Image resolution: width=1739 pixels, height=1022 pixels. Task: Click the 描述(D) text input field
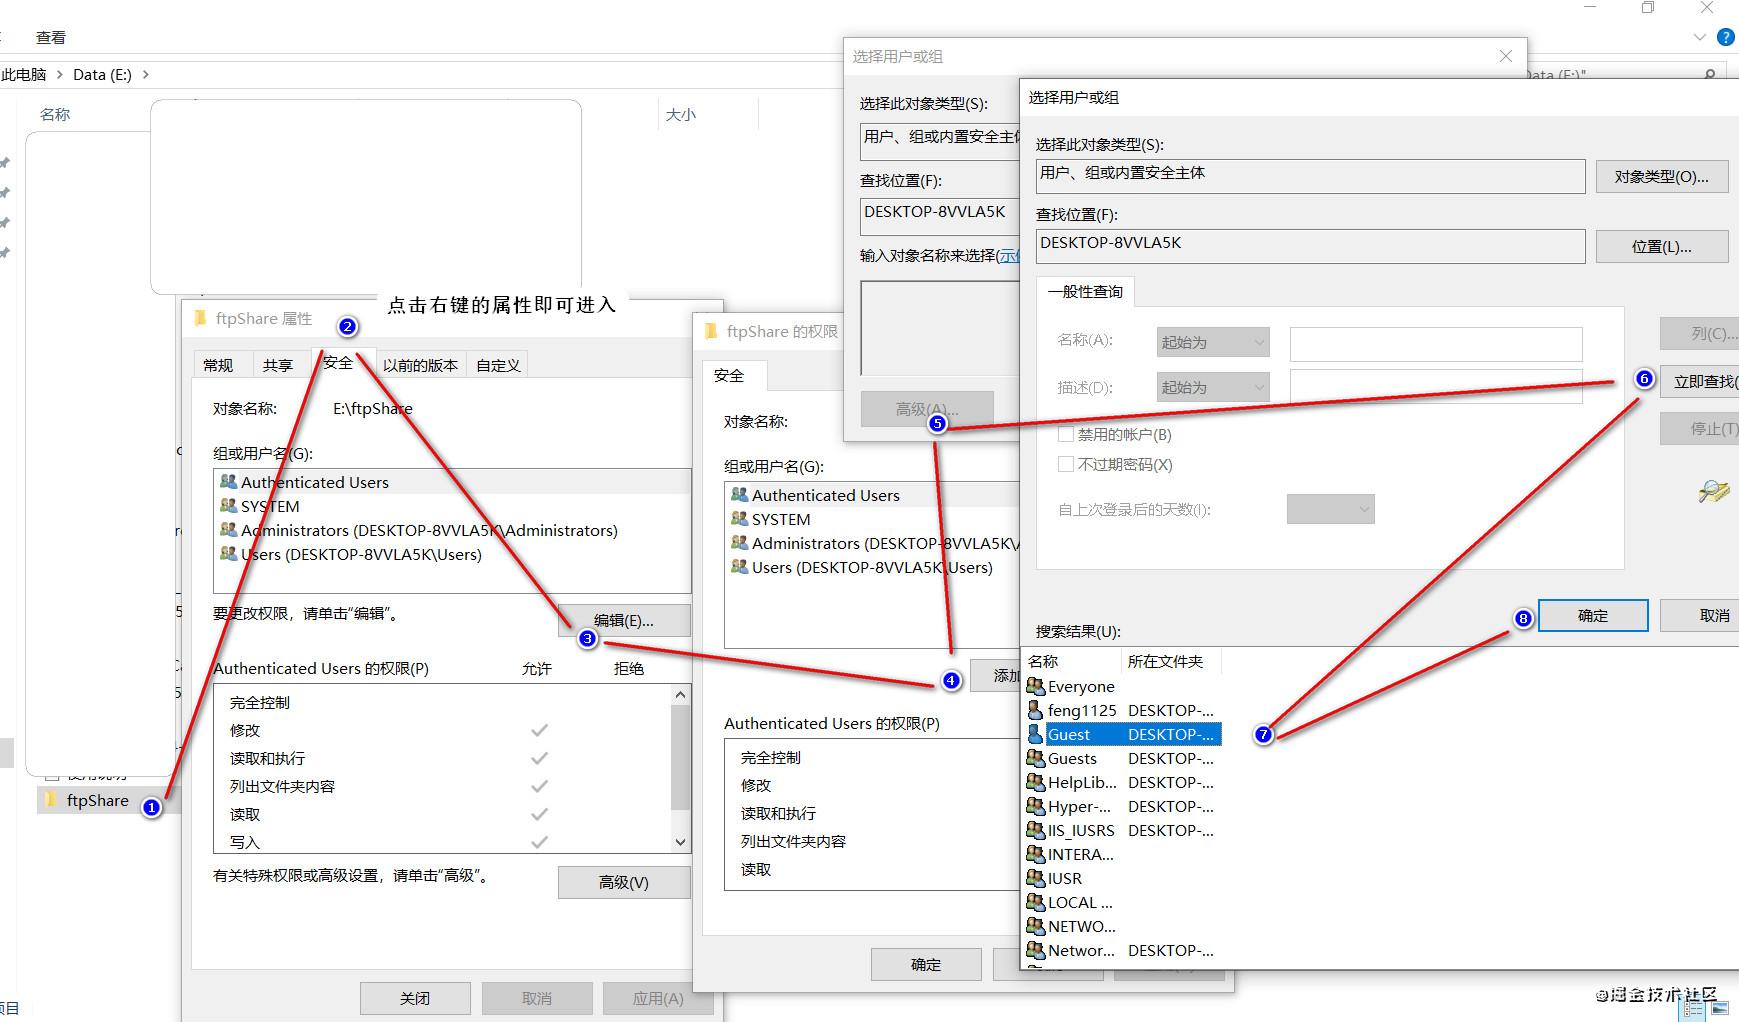pos(1436,387)
